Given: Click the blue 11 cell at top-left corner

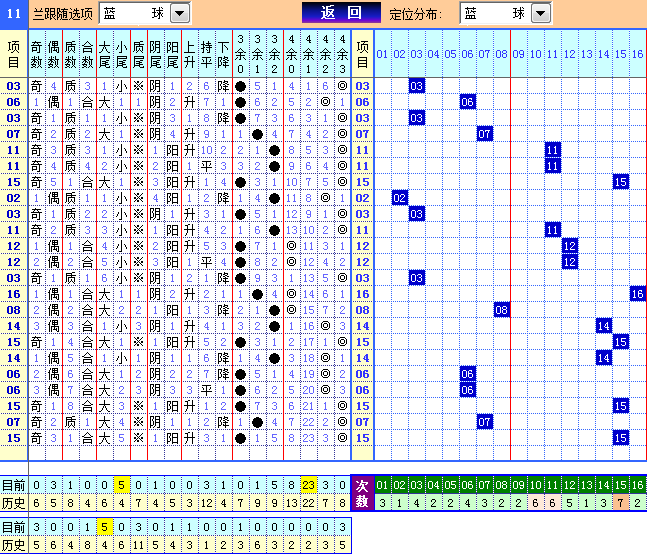Looking at the screenshot, I should [x=14, y=14].
